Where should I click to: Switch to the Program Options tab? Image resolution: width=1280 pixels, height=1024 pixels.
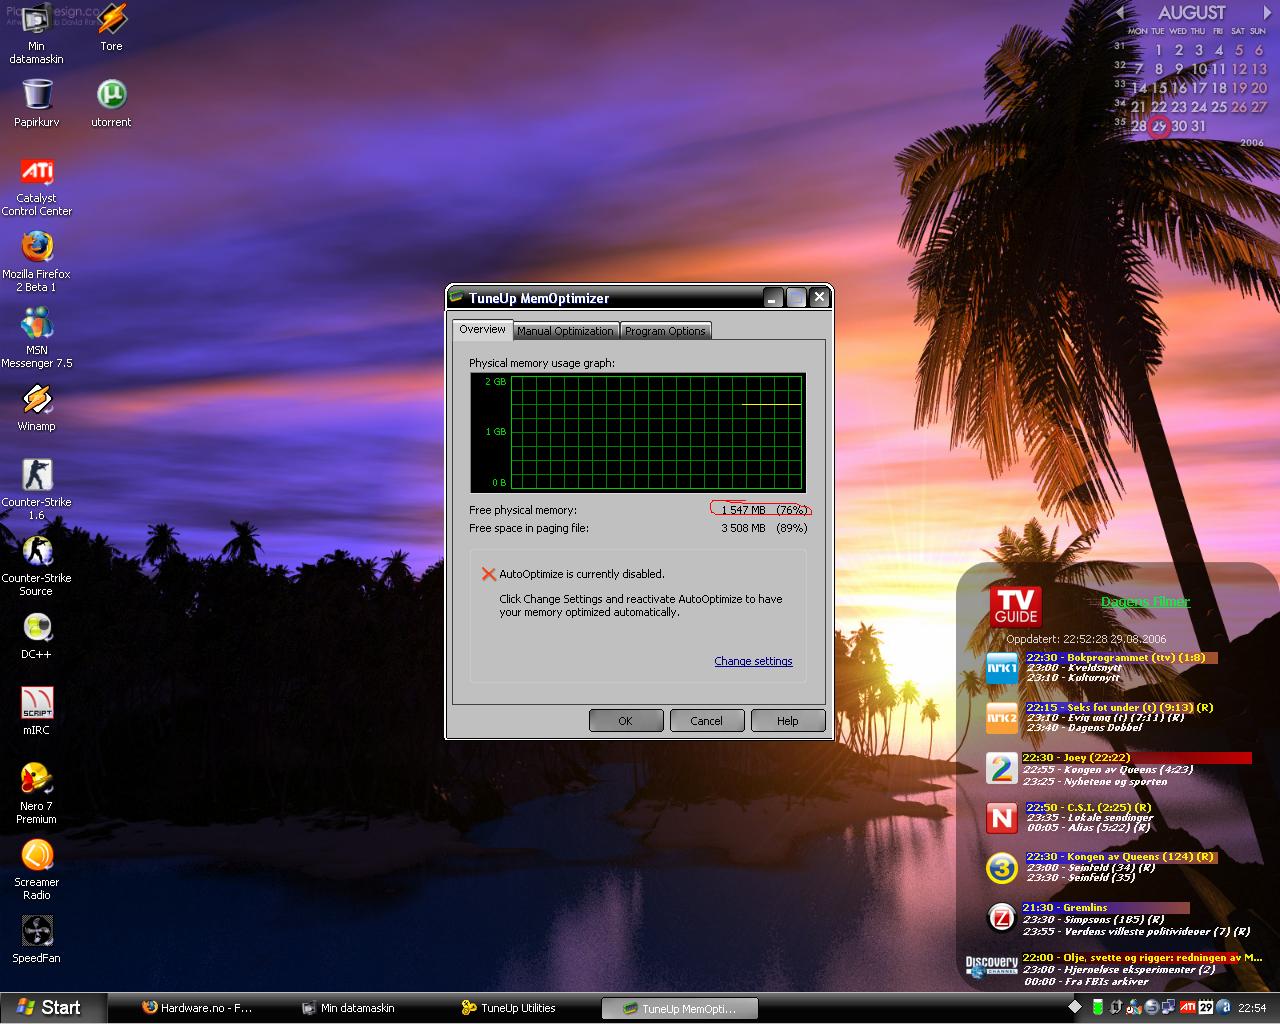pos(665,331)
